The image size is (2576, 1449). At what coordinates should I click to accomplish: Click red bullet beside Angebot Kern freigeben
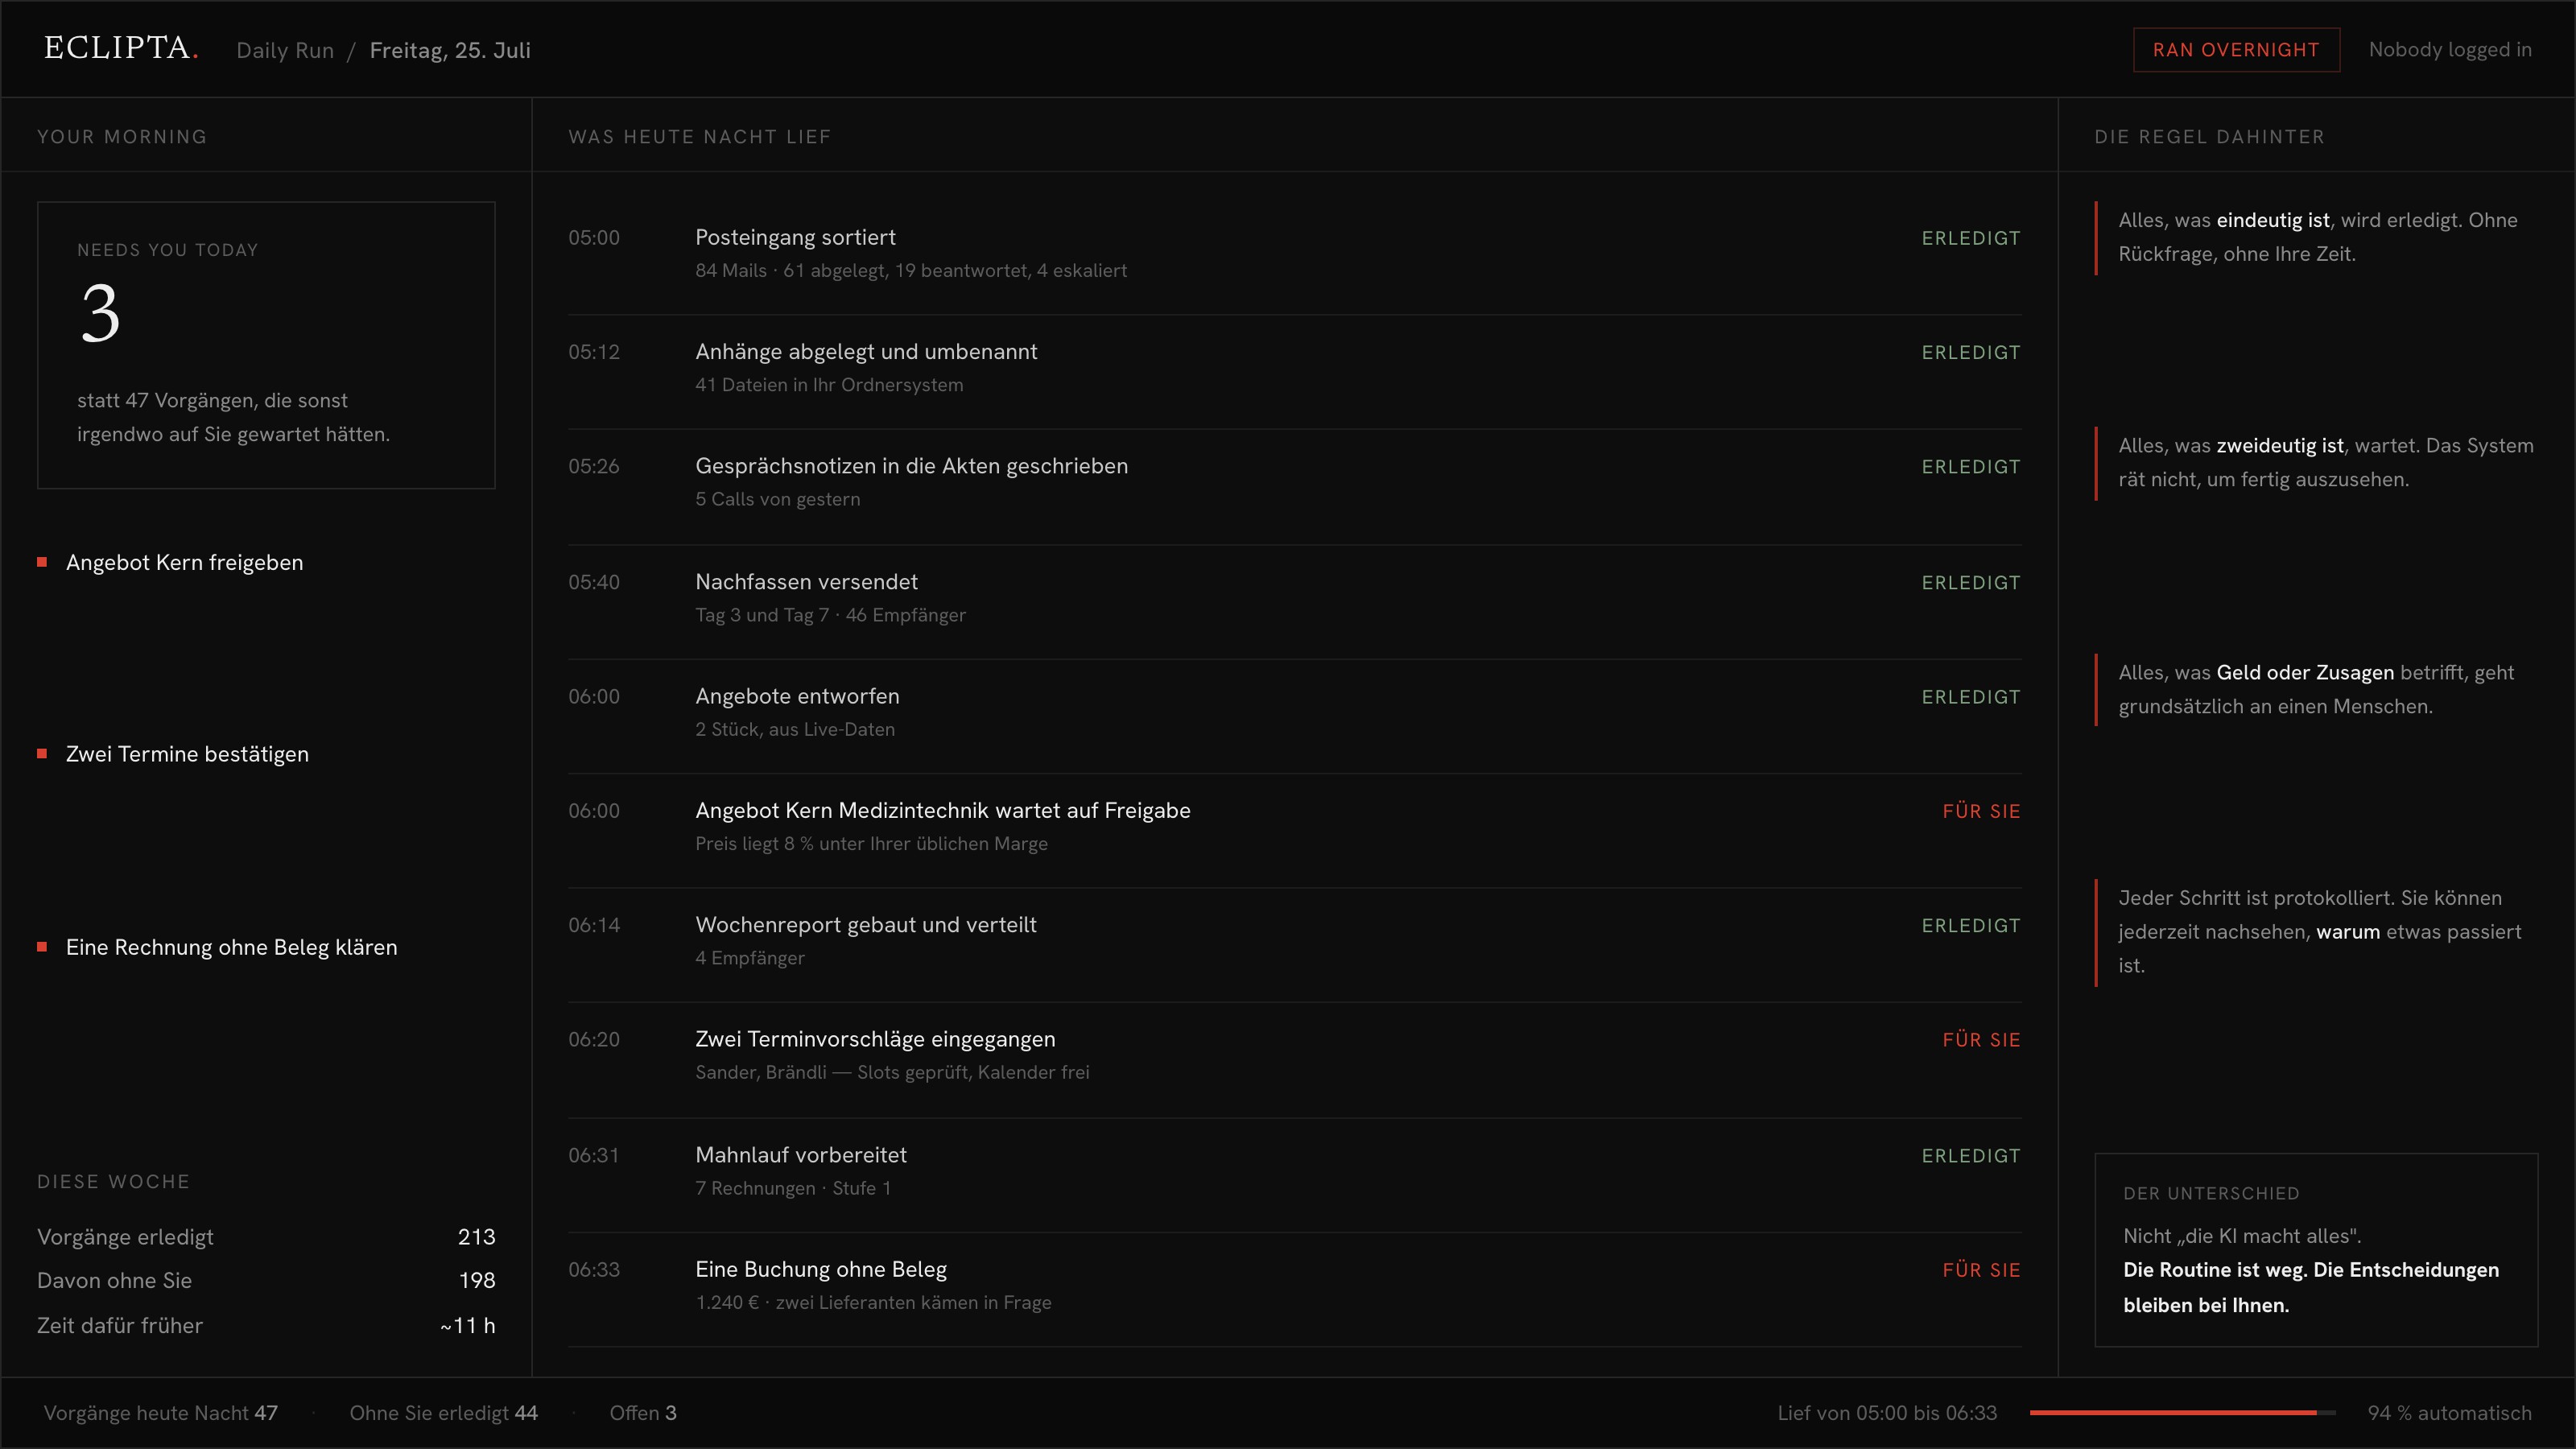tap(42, 562)
